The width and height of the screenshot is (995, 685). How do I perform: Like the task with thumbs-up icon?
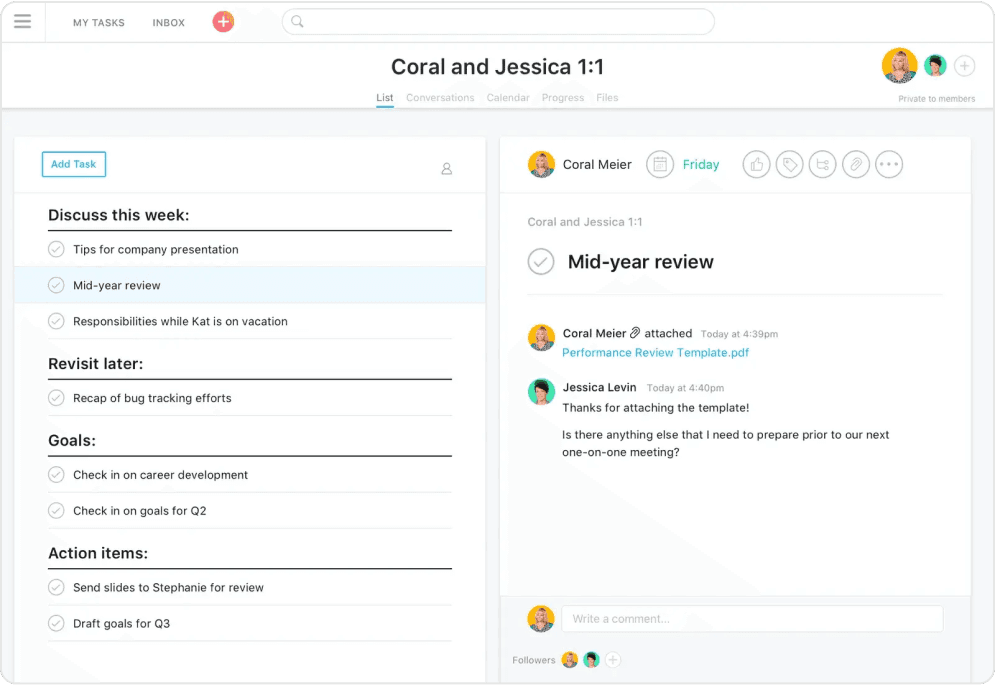pyautogui.click(x=757, y=165)
